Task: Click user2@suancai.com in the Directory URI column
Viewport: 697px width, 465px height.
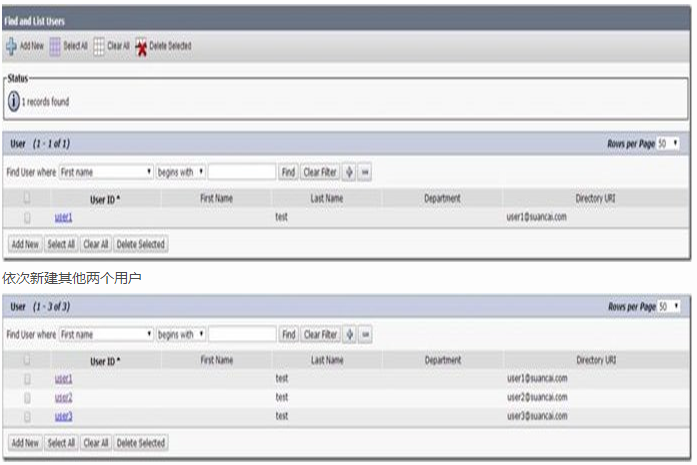Action: point(537,397)
